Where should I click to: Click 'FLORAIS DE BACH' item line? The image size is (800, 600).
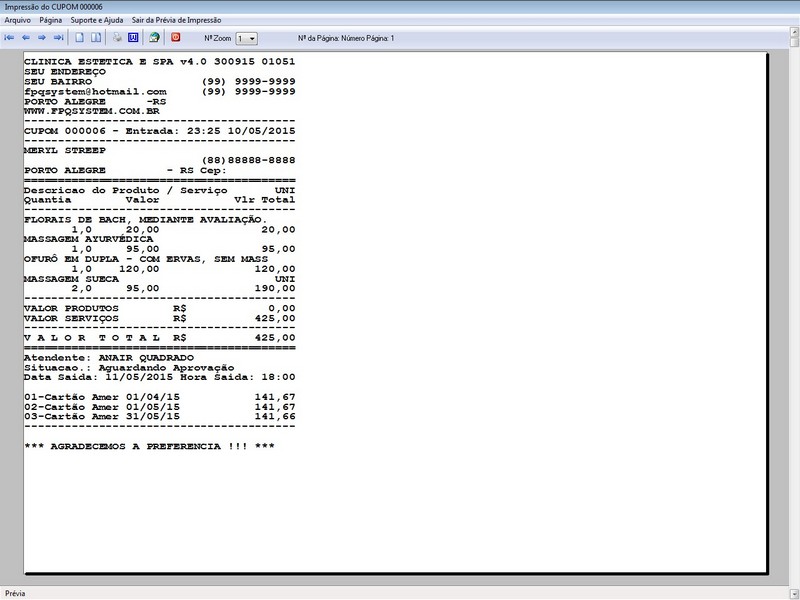point(145,220)
